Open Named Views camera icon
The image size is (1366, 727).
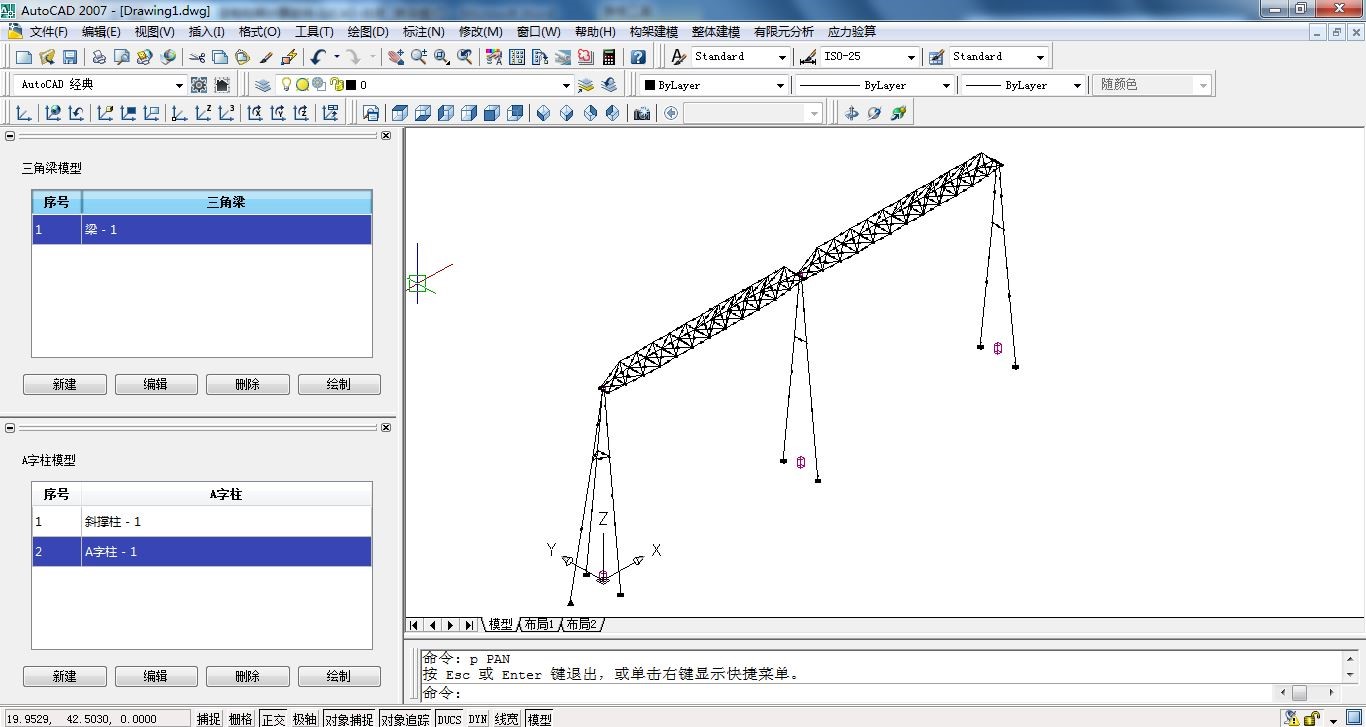pyautogui.click(x=642, y=113)
